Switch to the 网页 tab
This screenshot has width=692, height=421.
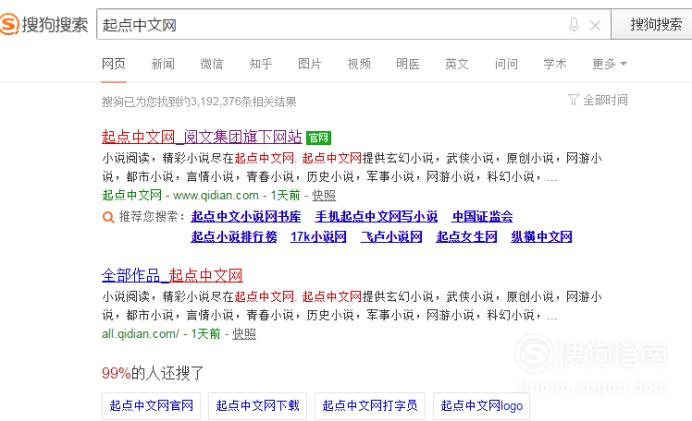point(113,64)
